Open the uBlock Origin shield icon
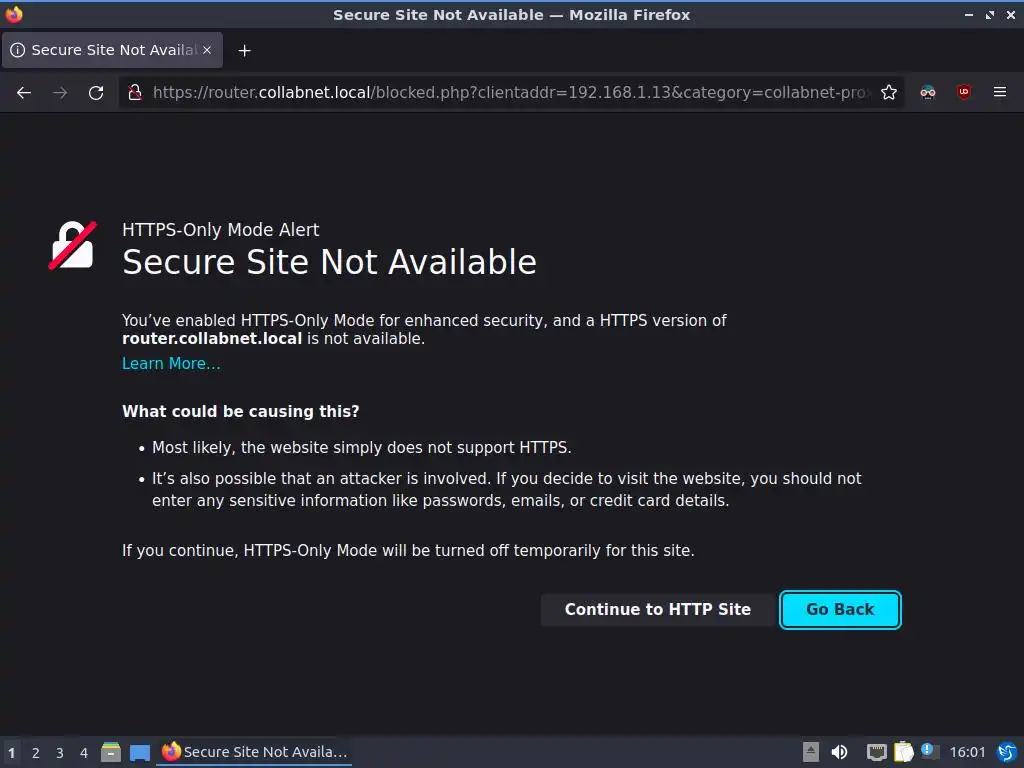This screenshot has width=1024, height=768. [x=964, y=93]
